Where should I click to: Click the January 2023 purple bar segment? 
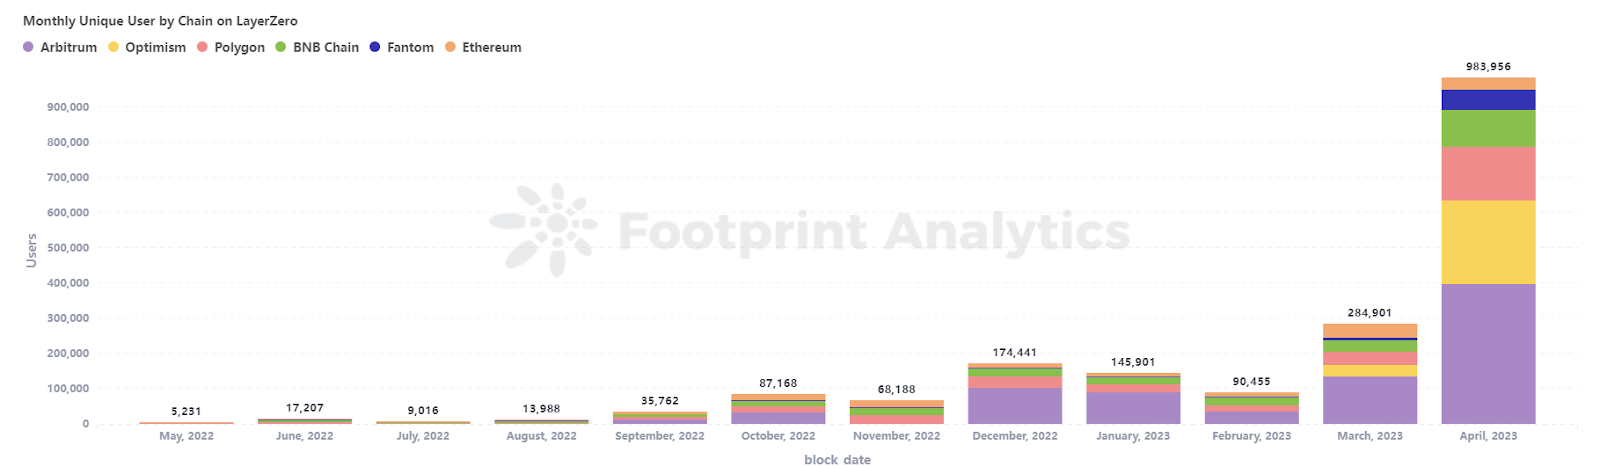point(1132,408)
